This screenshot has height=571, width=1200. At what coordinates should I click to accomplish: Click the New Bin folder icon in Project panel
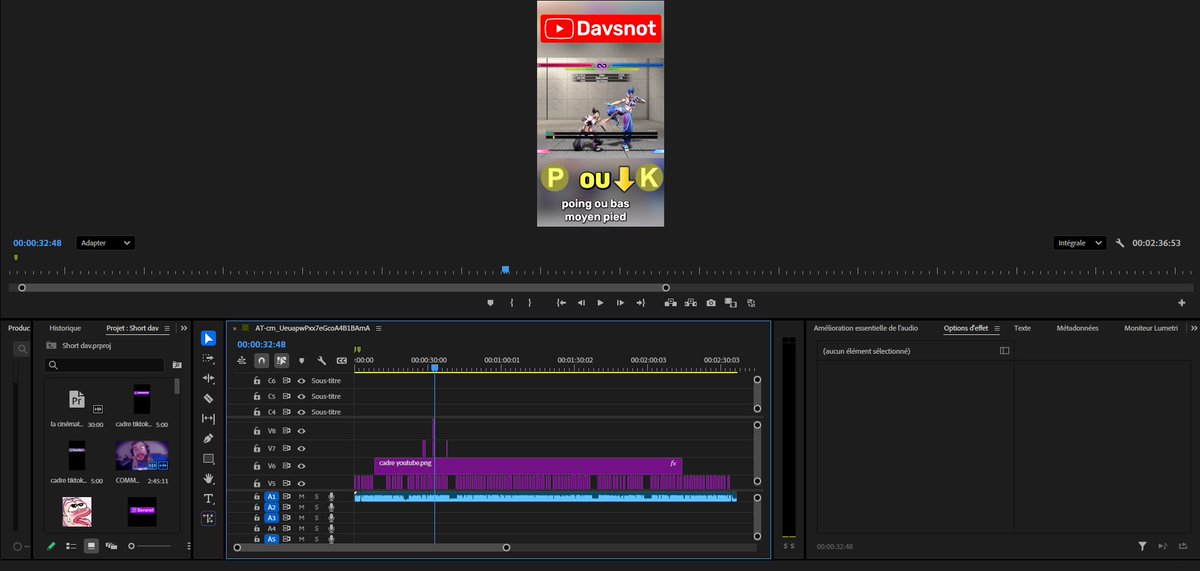[x=176, y=365]
